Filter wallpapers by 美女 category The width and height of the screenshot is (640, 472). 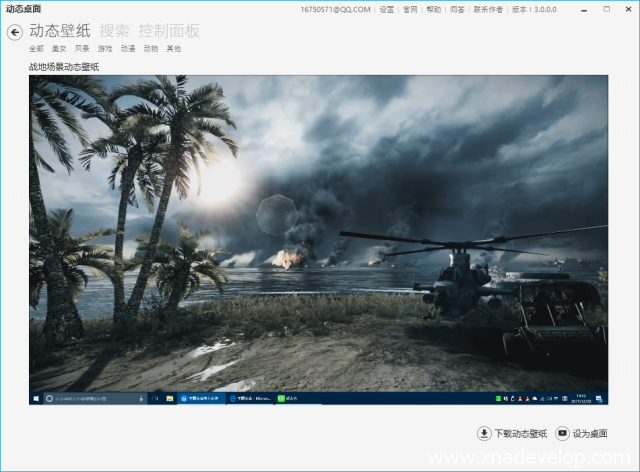[59, 48]
